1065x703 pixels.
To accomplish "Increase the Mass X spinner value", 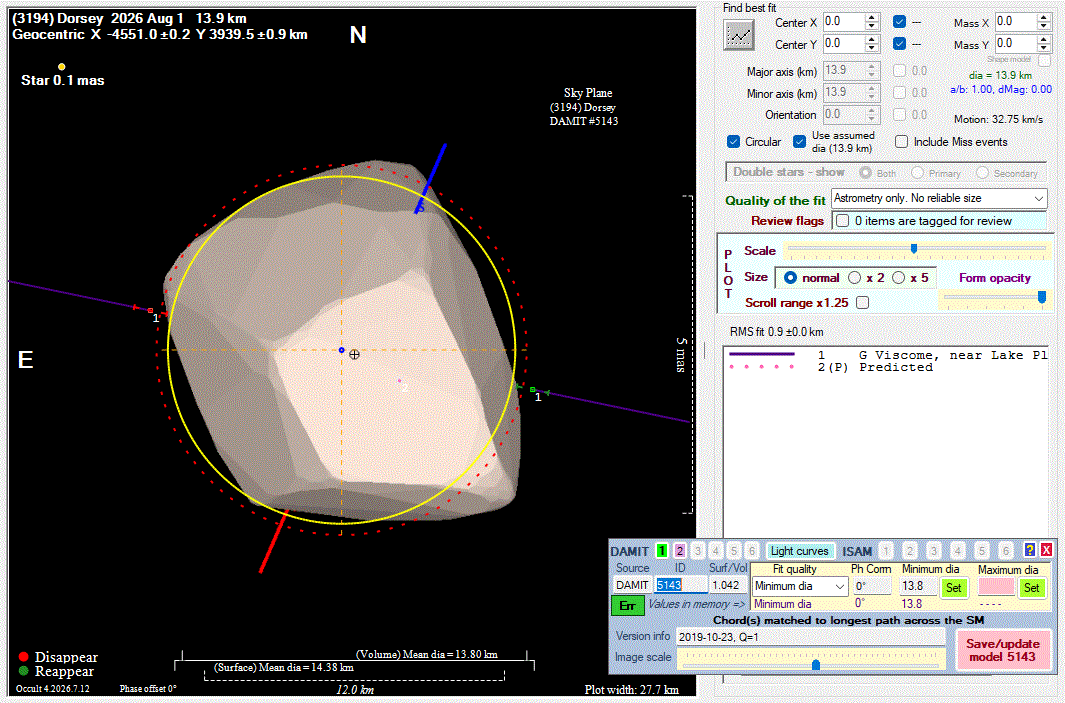I will click(1044, 18).
